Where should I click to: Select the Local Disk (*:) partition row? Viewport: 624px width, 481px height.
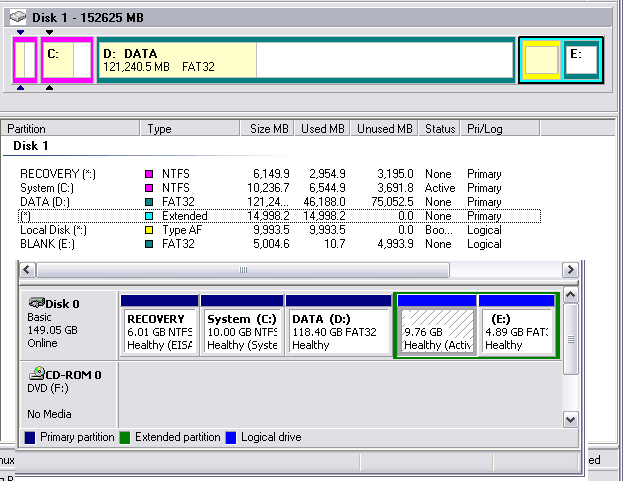point(280,230)
